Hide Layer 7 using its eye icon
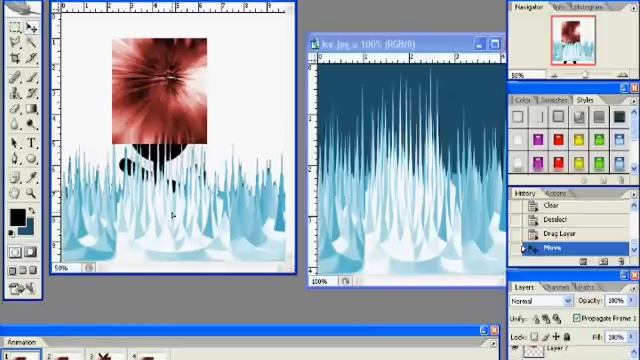 tap(515, 349)
